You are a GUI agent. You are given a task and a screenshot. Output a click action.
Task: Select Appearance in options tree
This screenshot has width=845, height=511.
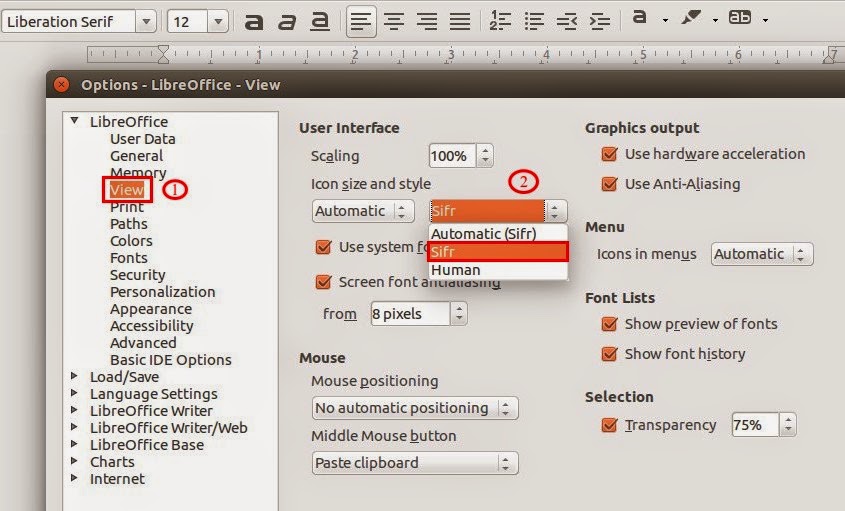coord(151,309)
